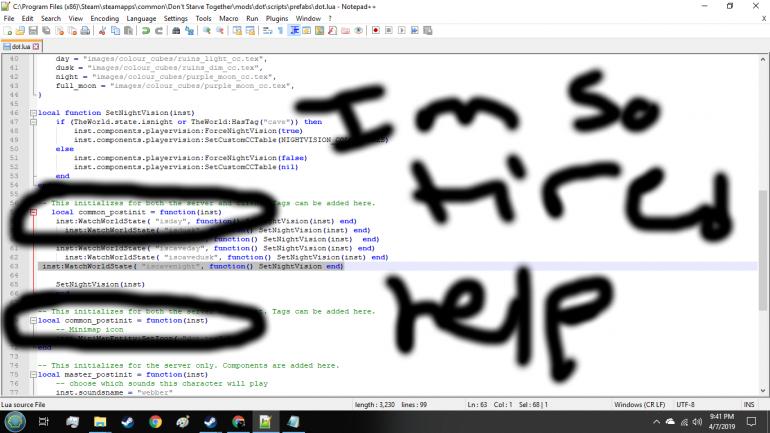Screen dimensions: 770x433
Task: Click 'length : 3,230' in status bar
Action: (x=375, y=405)
